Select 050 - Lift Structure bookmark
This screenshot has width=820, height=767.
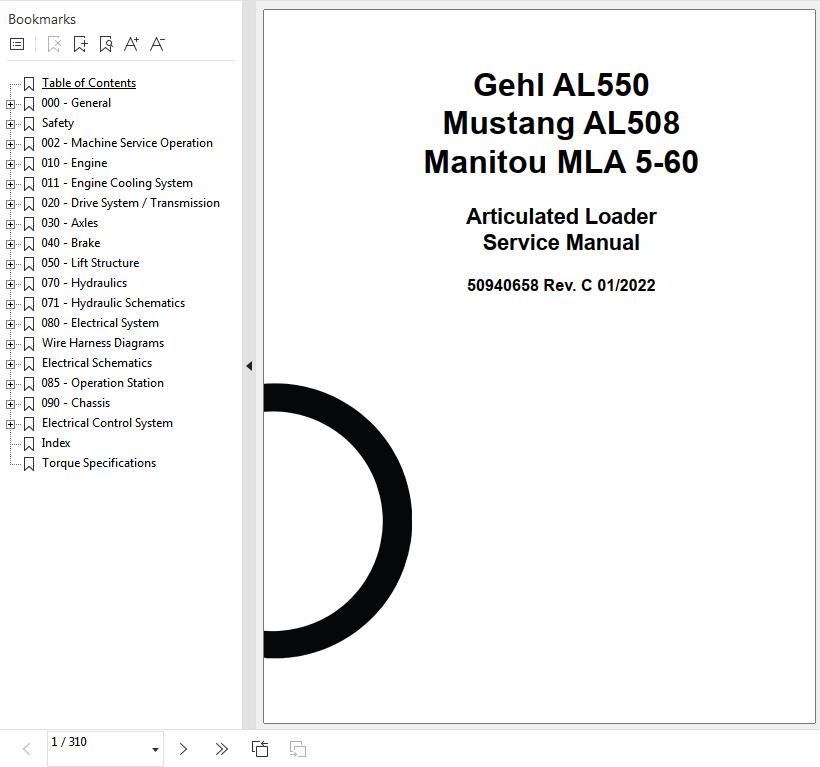90,263
